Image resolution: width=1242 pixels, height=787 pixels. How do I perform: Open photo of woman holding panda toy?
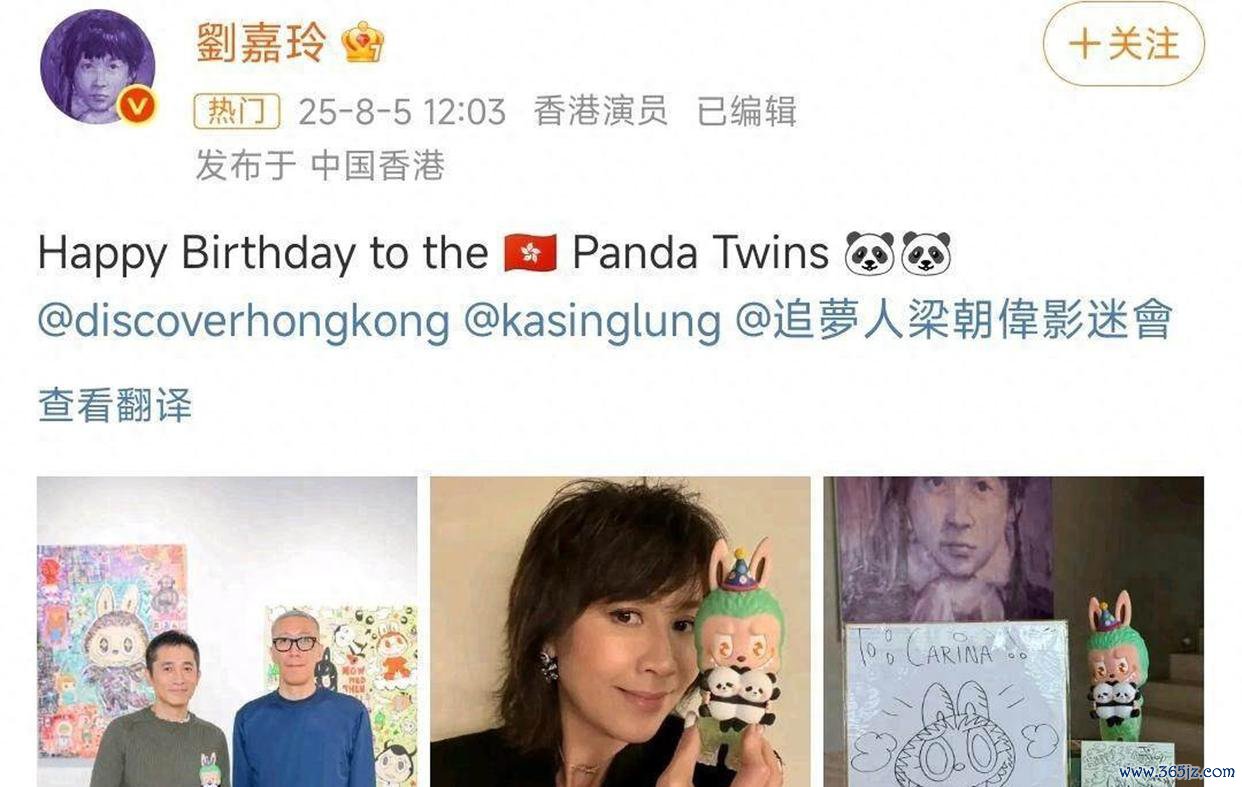[620, 631]
